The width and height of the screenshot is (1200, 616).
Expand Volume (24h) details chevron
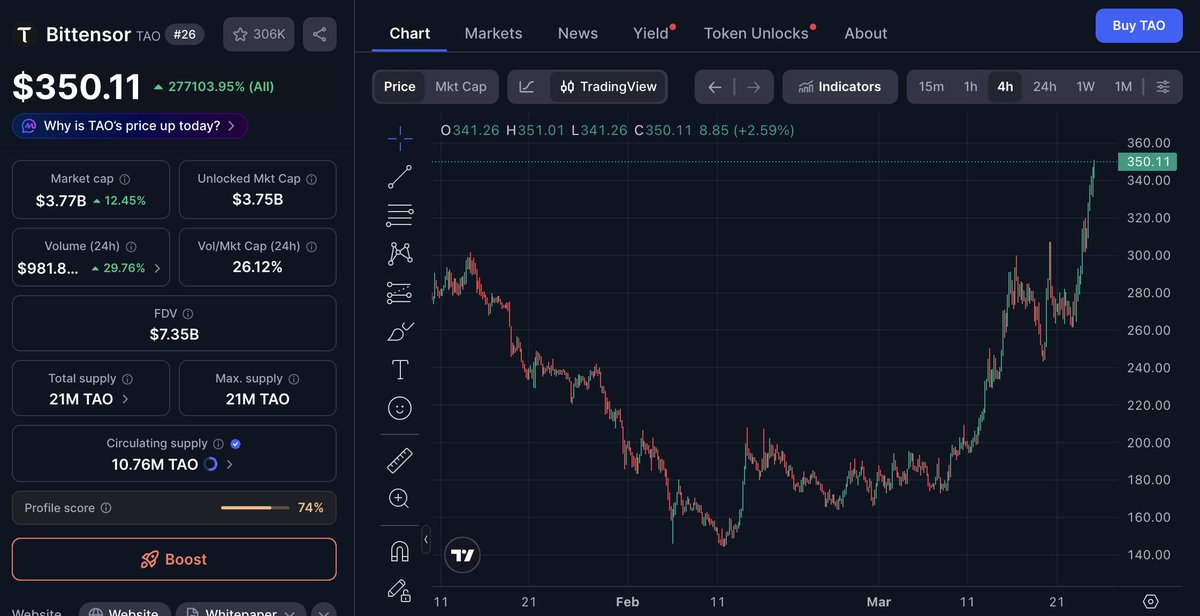click(156, 268)
